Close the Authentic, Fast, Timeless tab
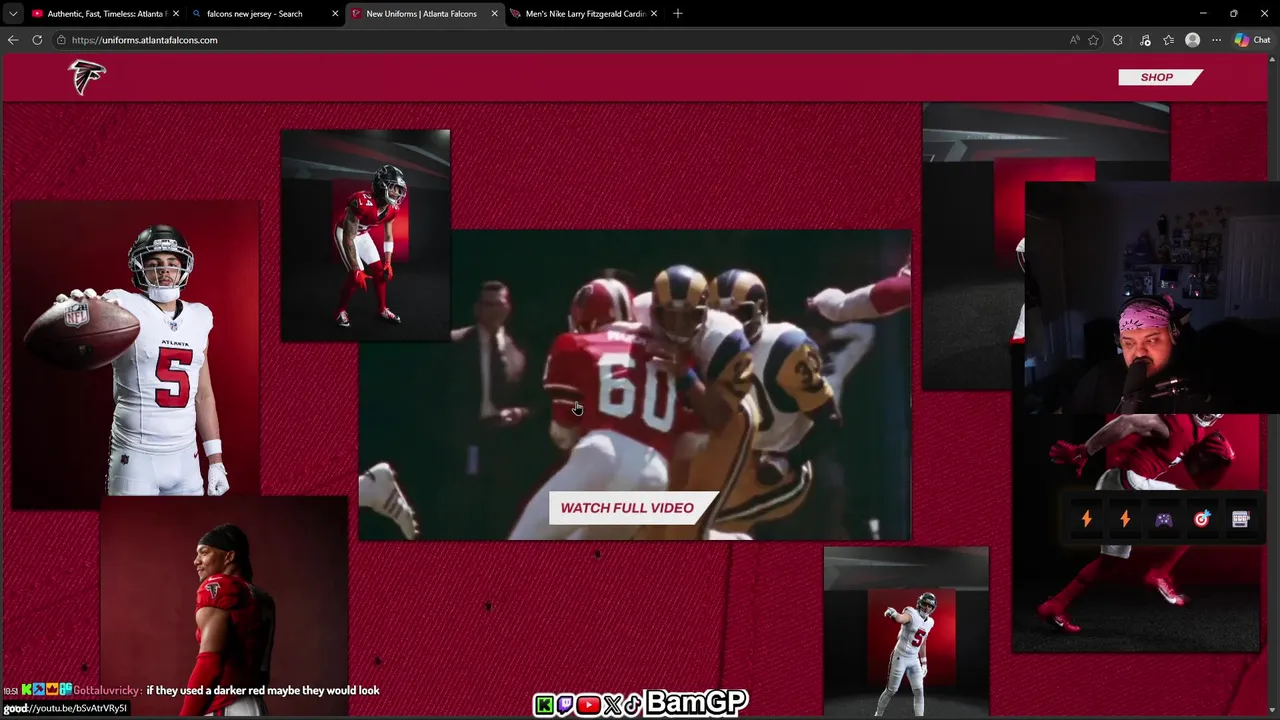This screenshot has width=1280, height=720. click(x=176, y=14)
